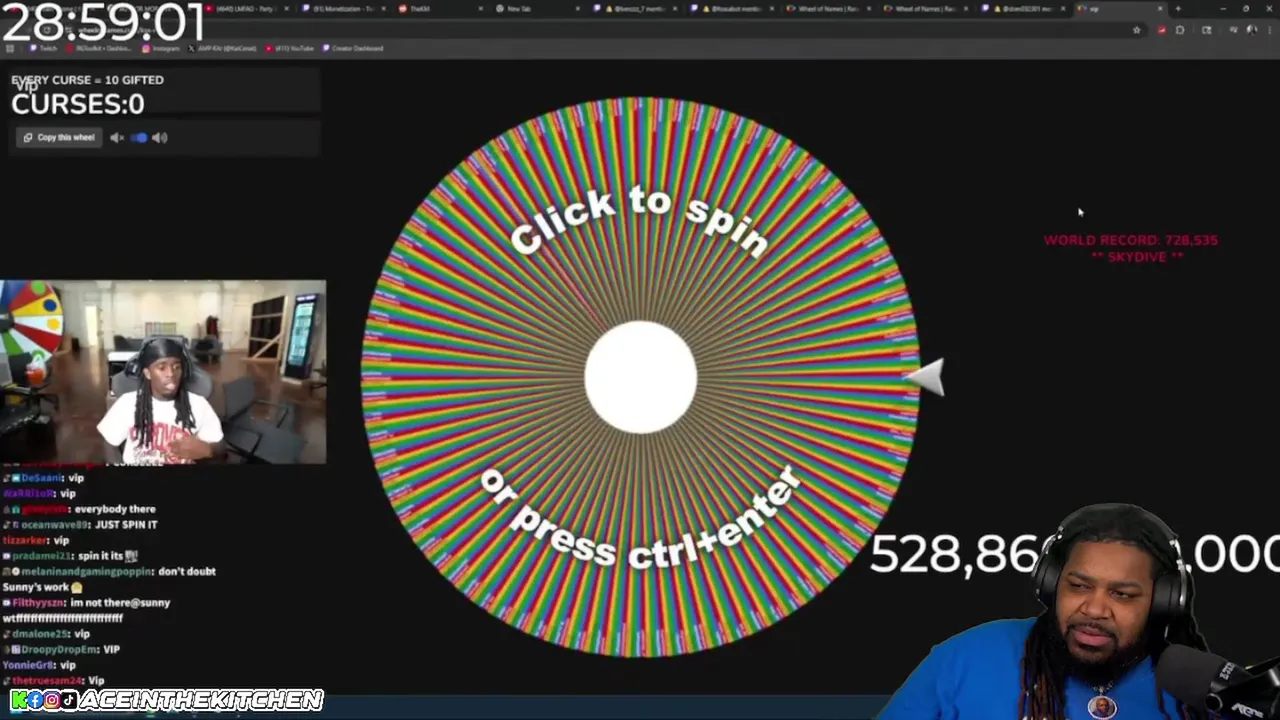Click the browser profile avatar icon

(x=1251, y=30)
